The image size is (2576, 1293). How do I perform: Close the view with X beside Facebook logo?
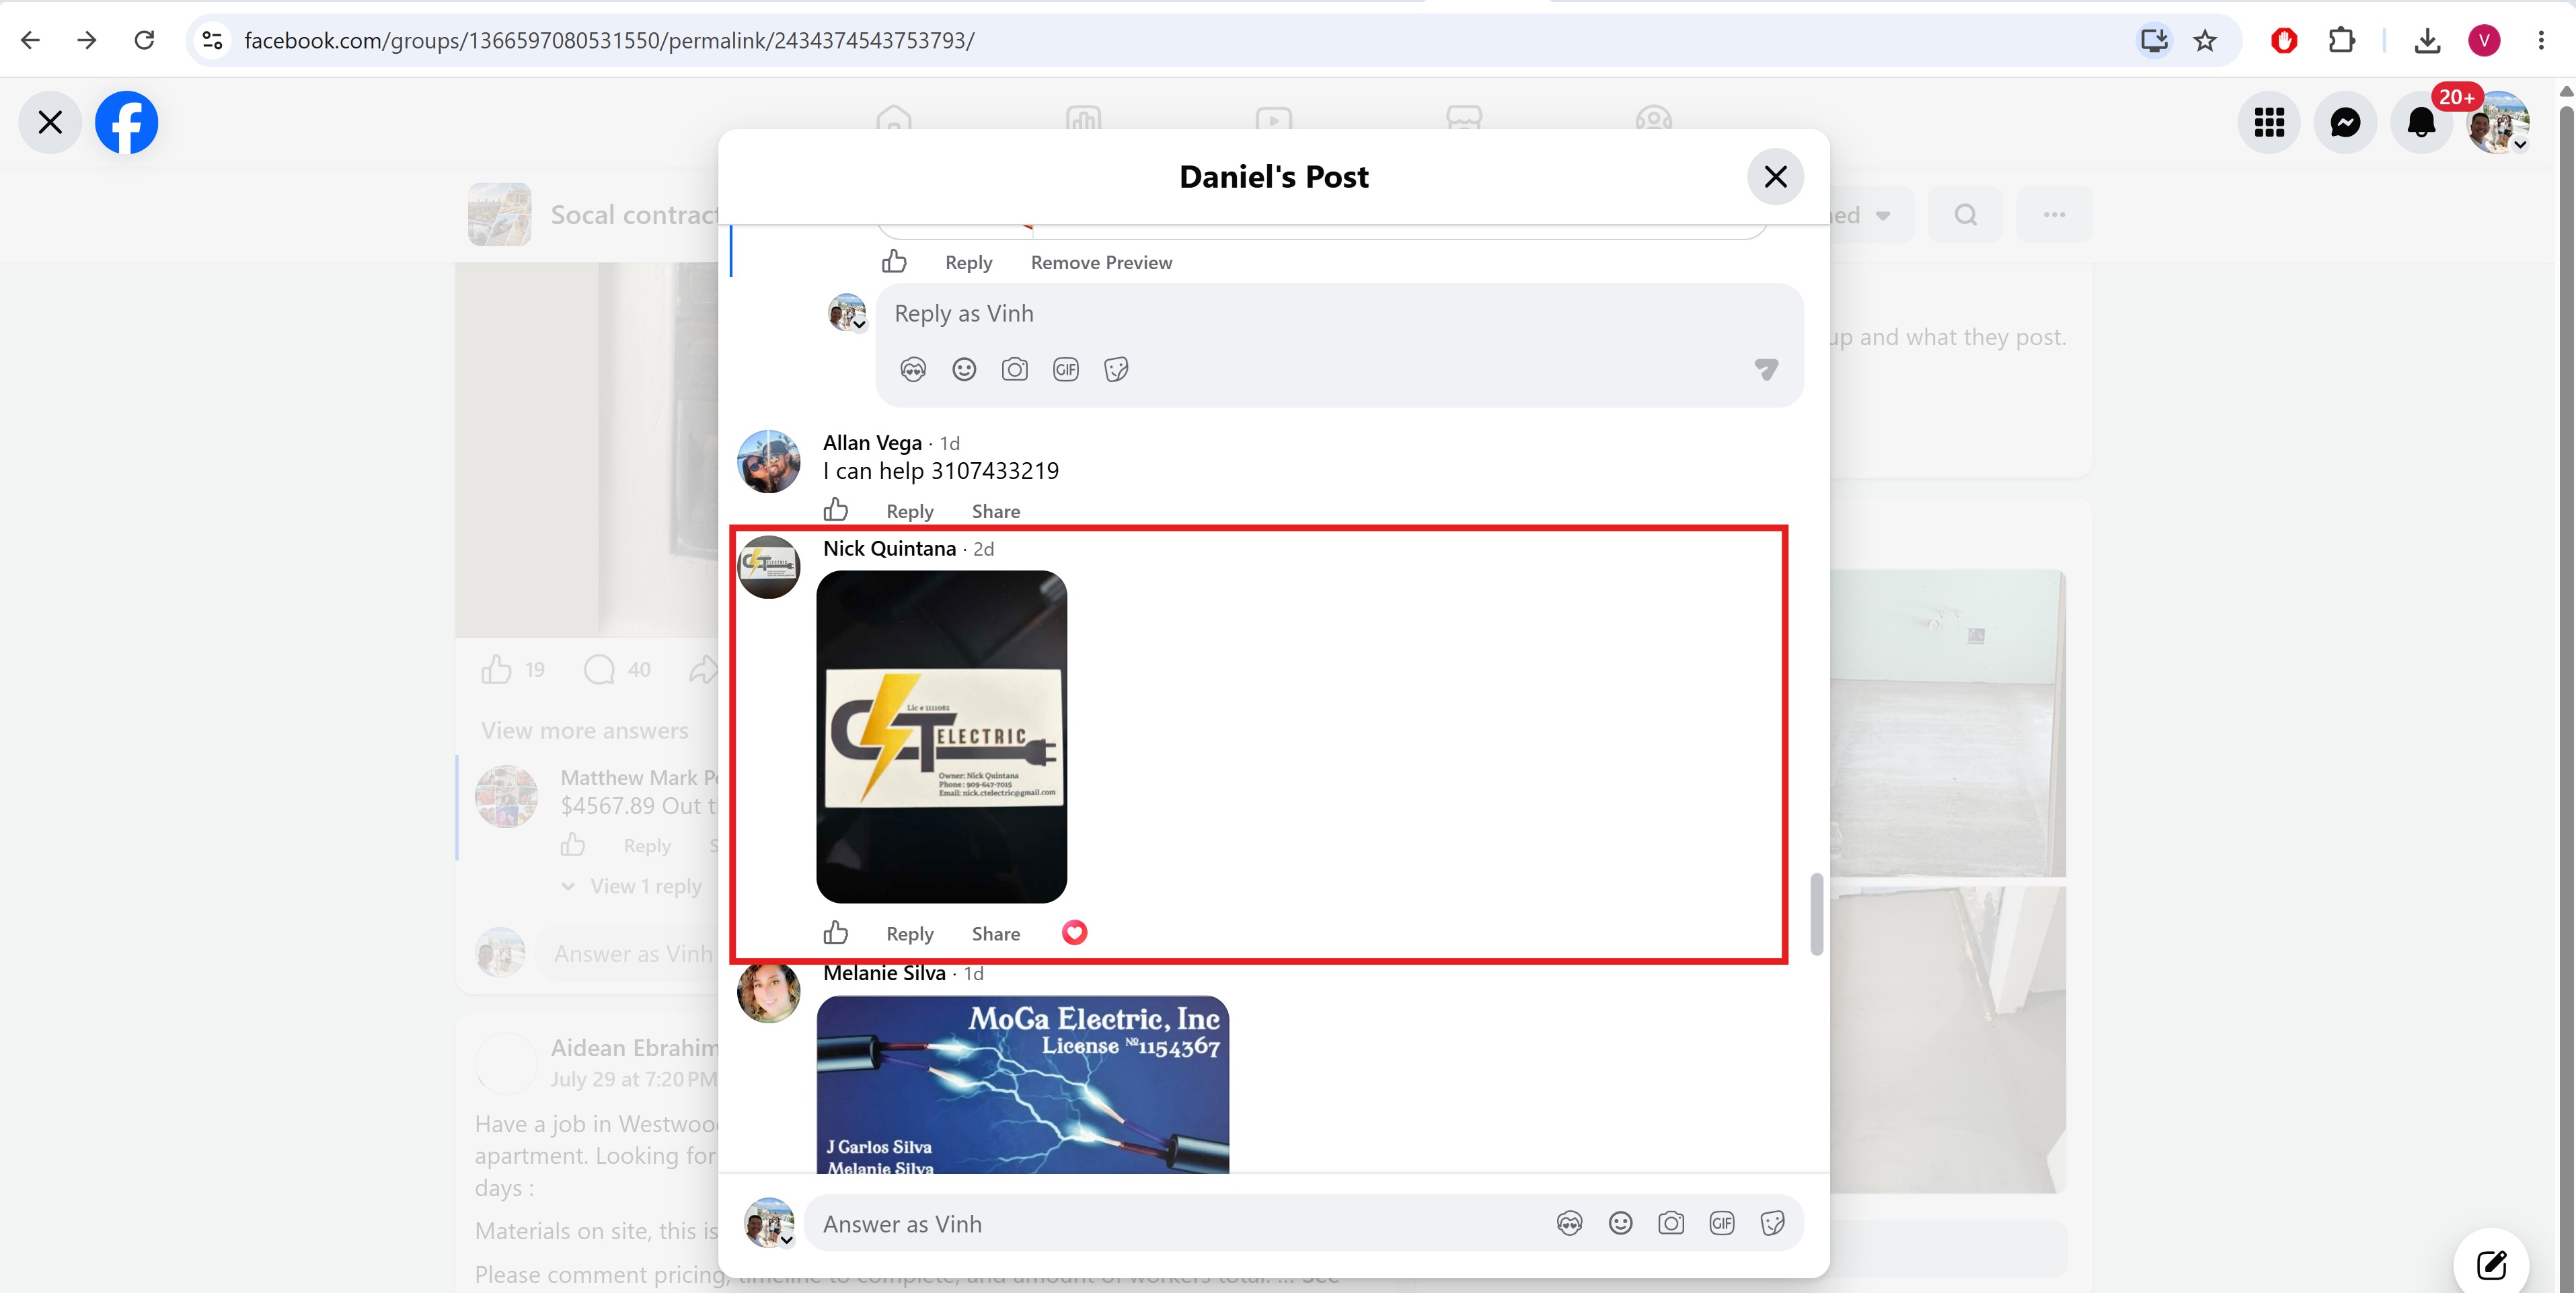(50, 122)
